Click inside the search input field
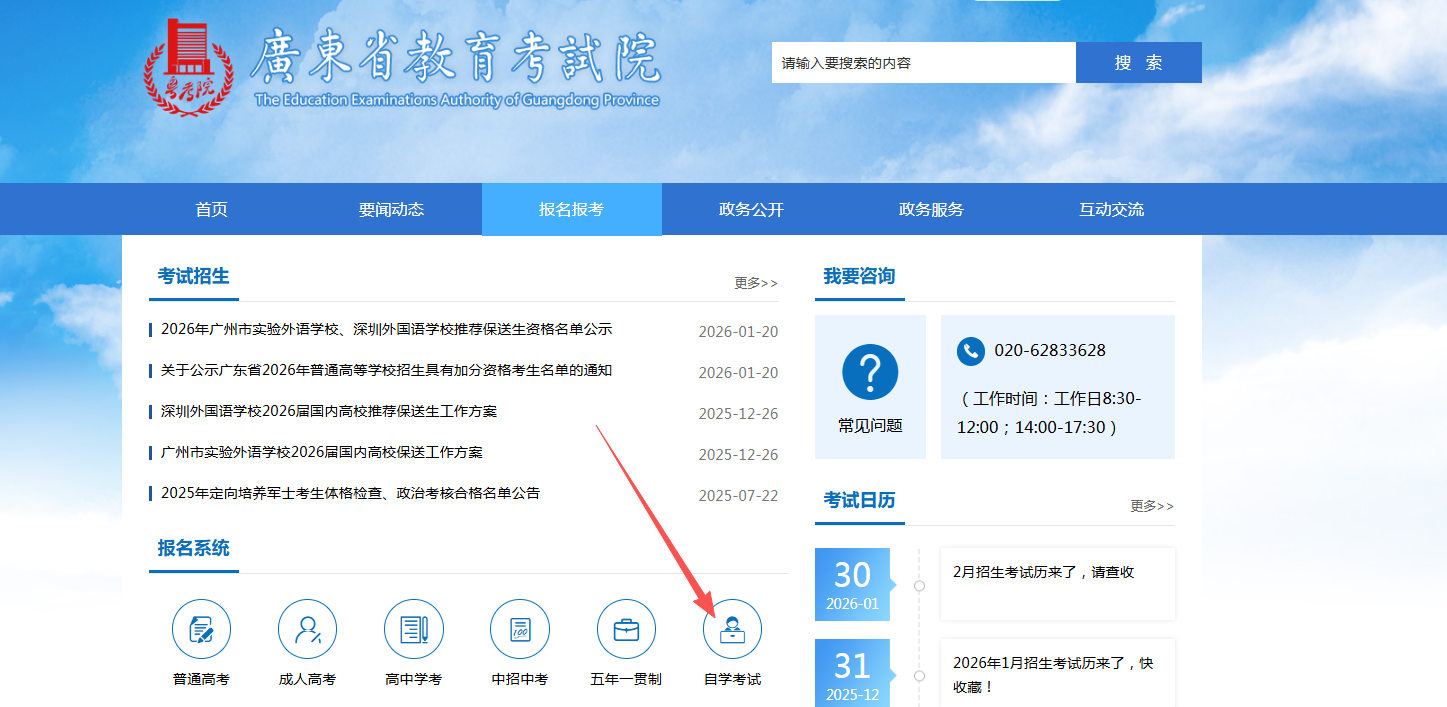 pyautogui.click(x=920, y=62)
